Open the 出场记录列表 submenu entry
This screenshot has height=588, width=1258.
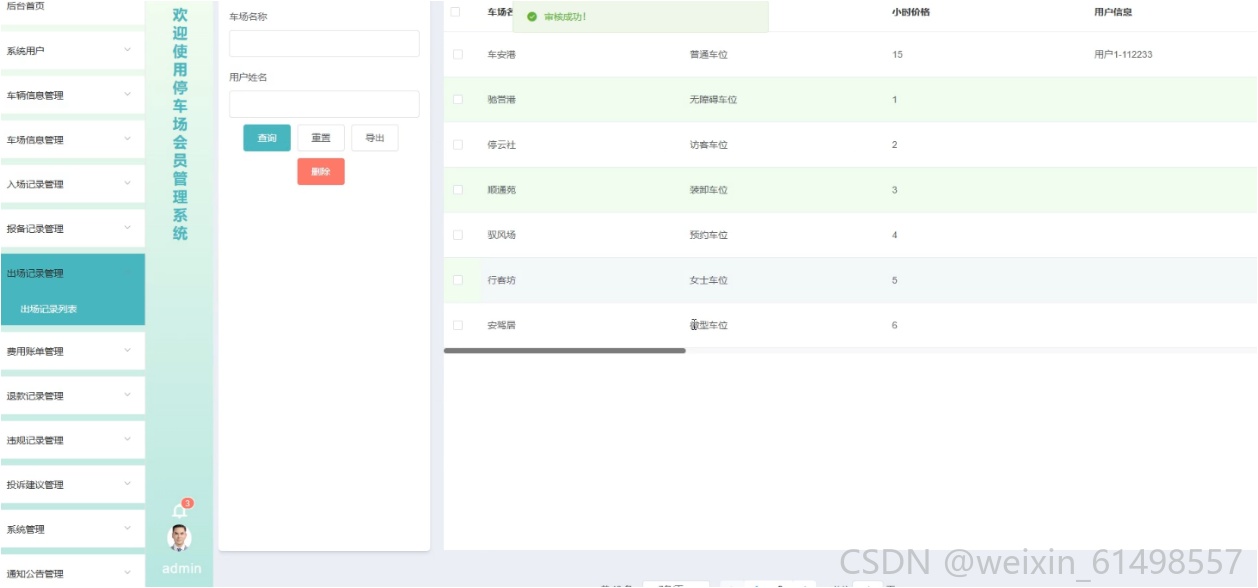(72, 309)
